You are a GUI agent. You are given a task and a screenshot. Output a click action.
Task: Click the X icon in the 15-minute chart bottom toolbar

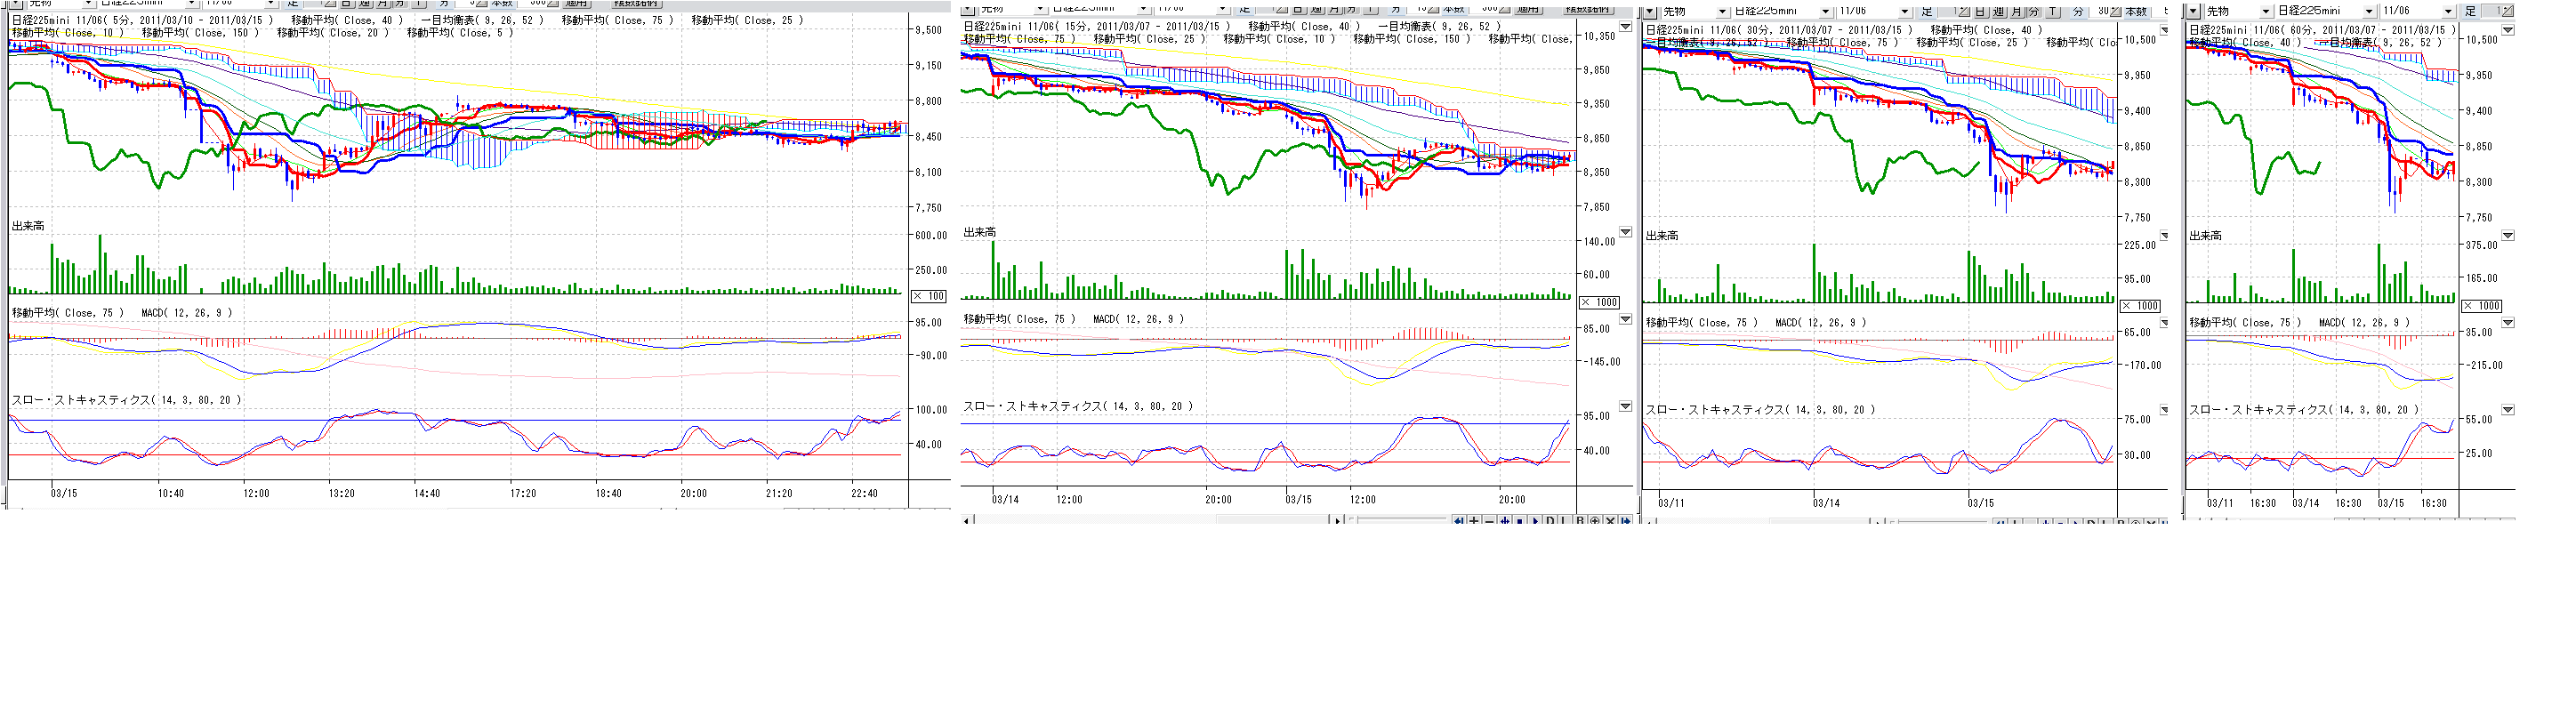(1610, 521)
